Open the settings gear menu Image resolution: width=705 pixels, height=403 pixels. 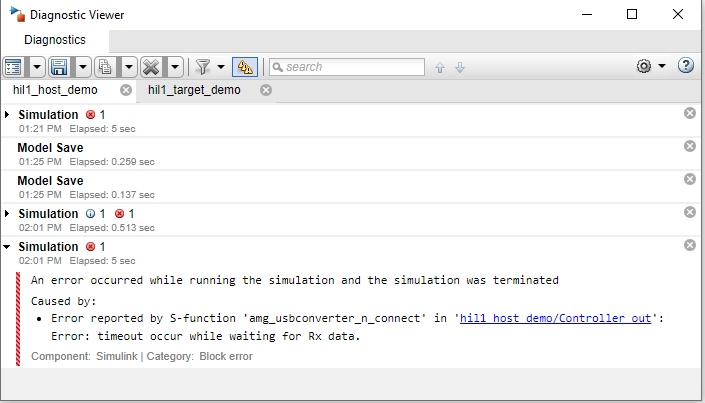[644, 67]
